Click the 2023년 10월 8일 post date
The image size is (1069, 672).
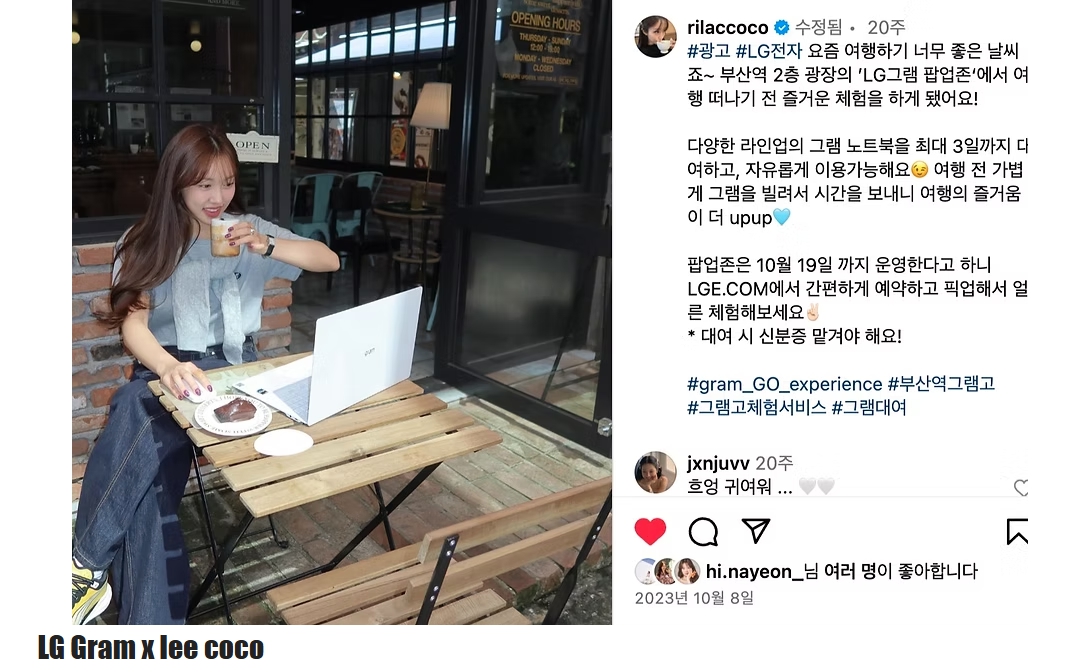[694, 598]
